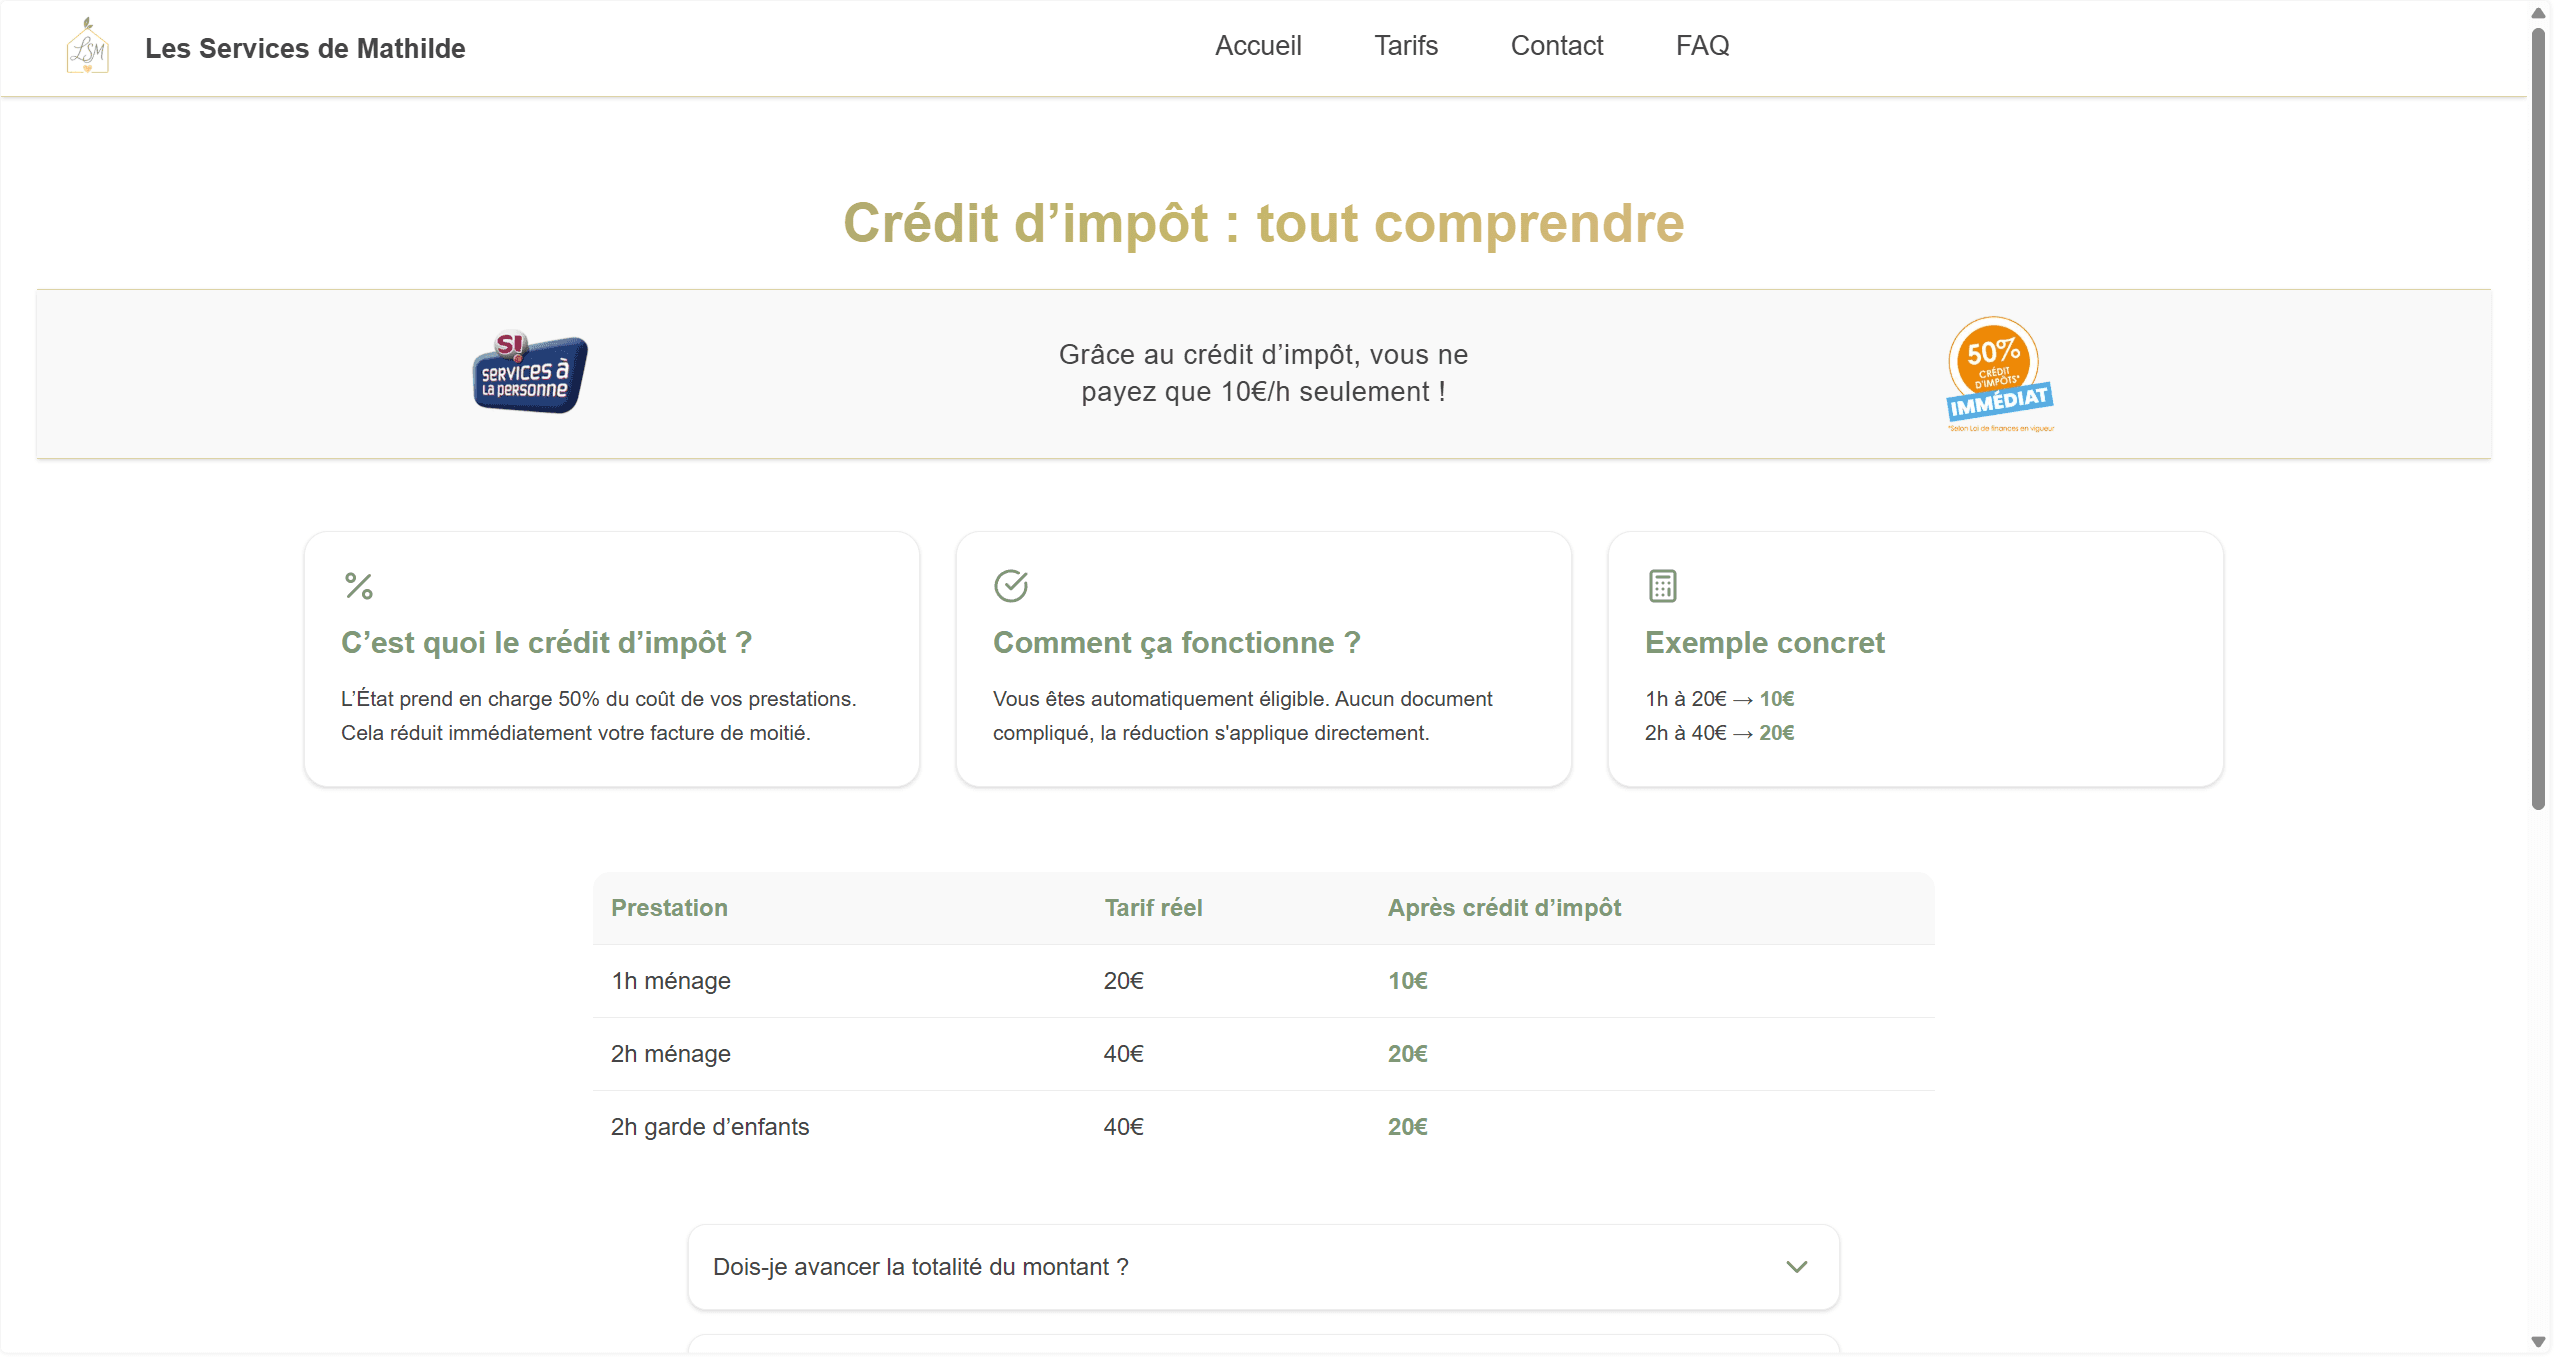Click Les Services de Mathilde site title
Viewport: 2554px width, 1357px height.
pyautogui.click(x=305, y=48)
